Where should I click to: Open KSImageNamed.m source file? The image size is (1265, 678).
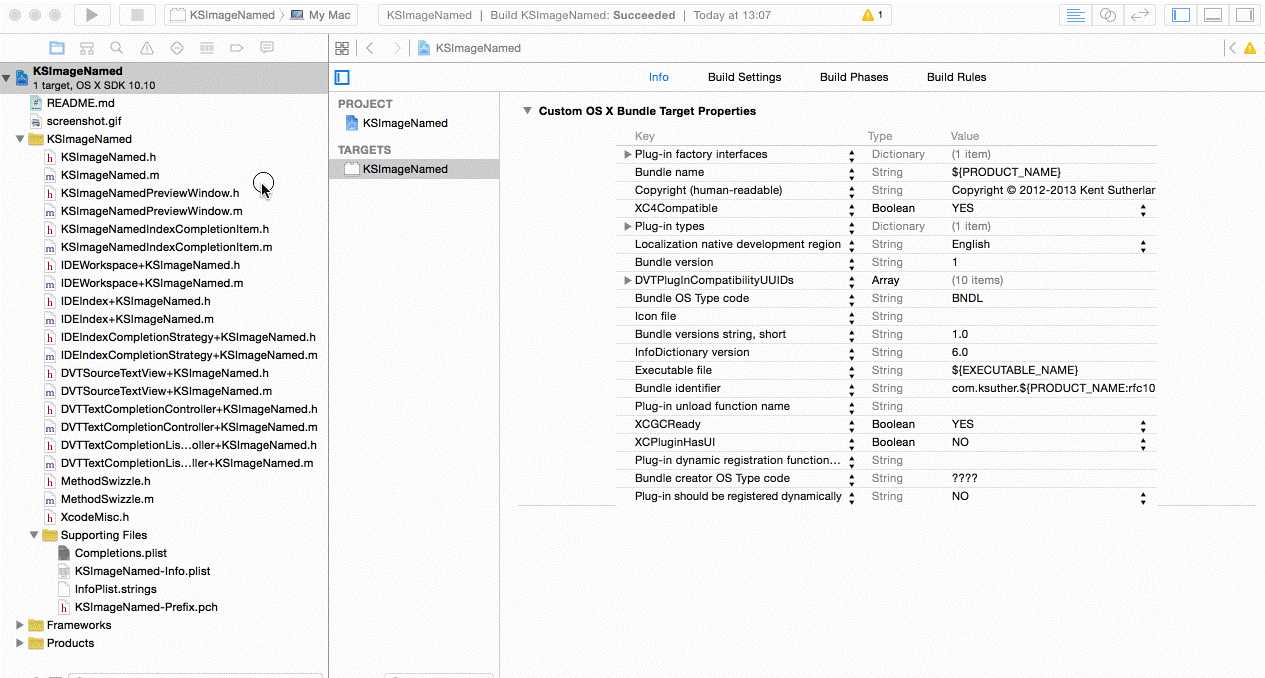click(x=109, y=175)
